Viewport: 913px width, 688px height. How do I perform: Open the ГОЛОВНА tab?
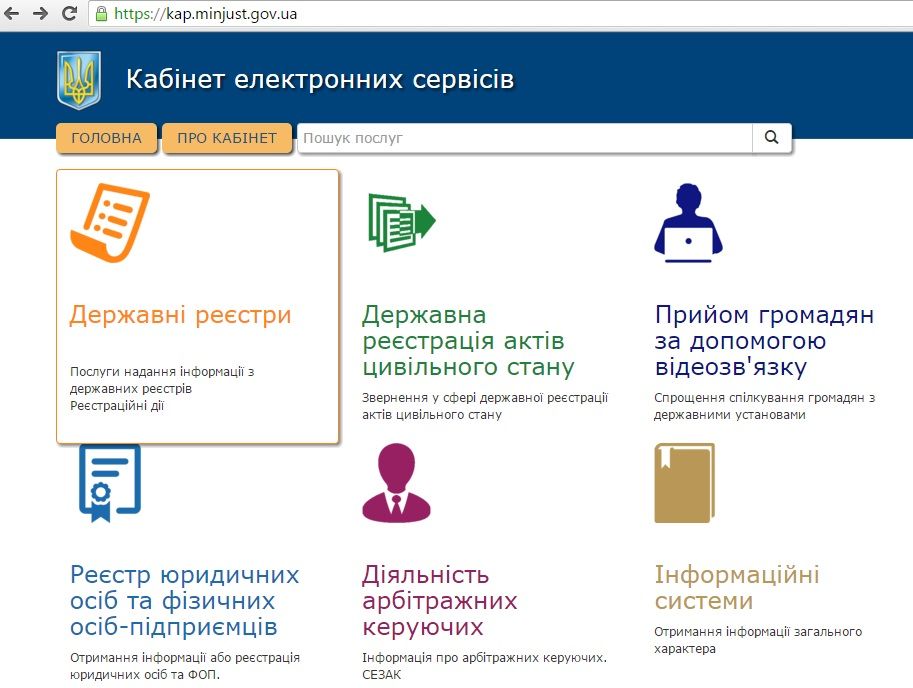[107, 138]
